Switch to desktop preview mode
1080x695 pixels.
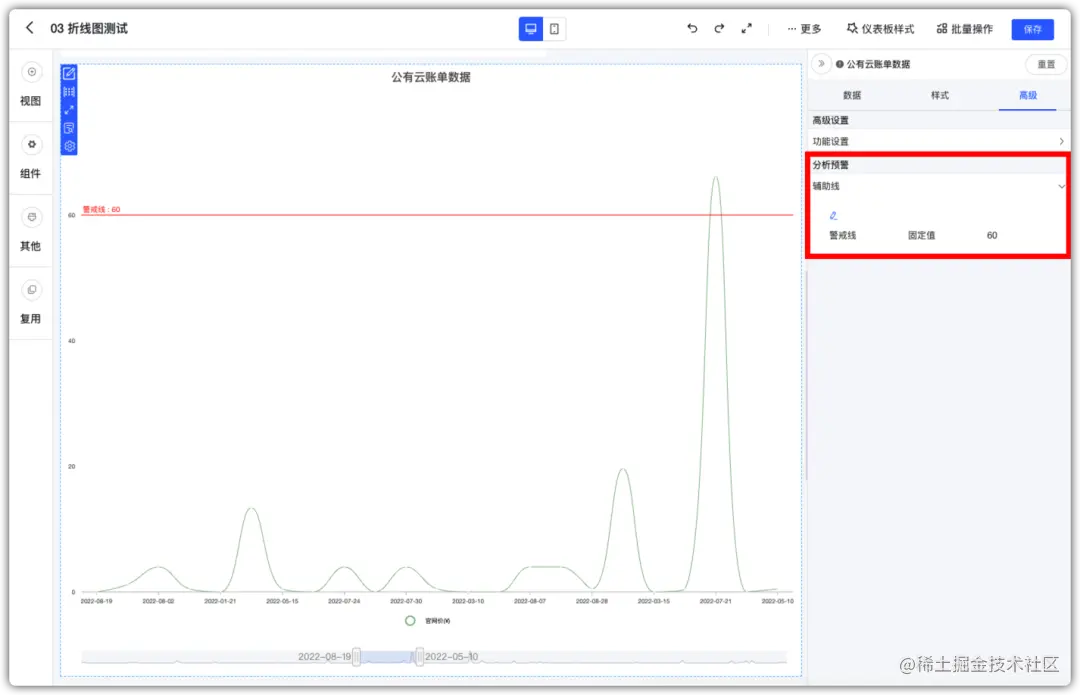pos(530,29)
